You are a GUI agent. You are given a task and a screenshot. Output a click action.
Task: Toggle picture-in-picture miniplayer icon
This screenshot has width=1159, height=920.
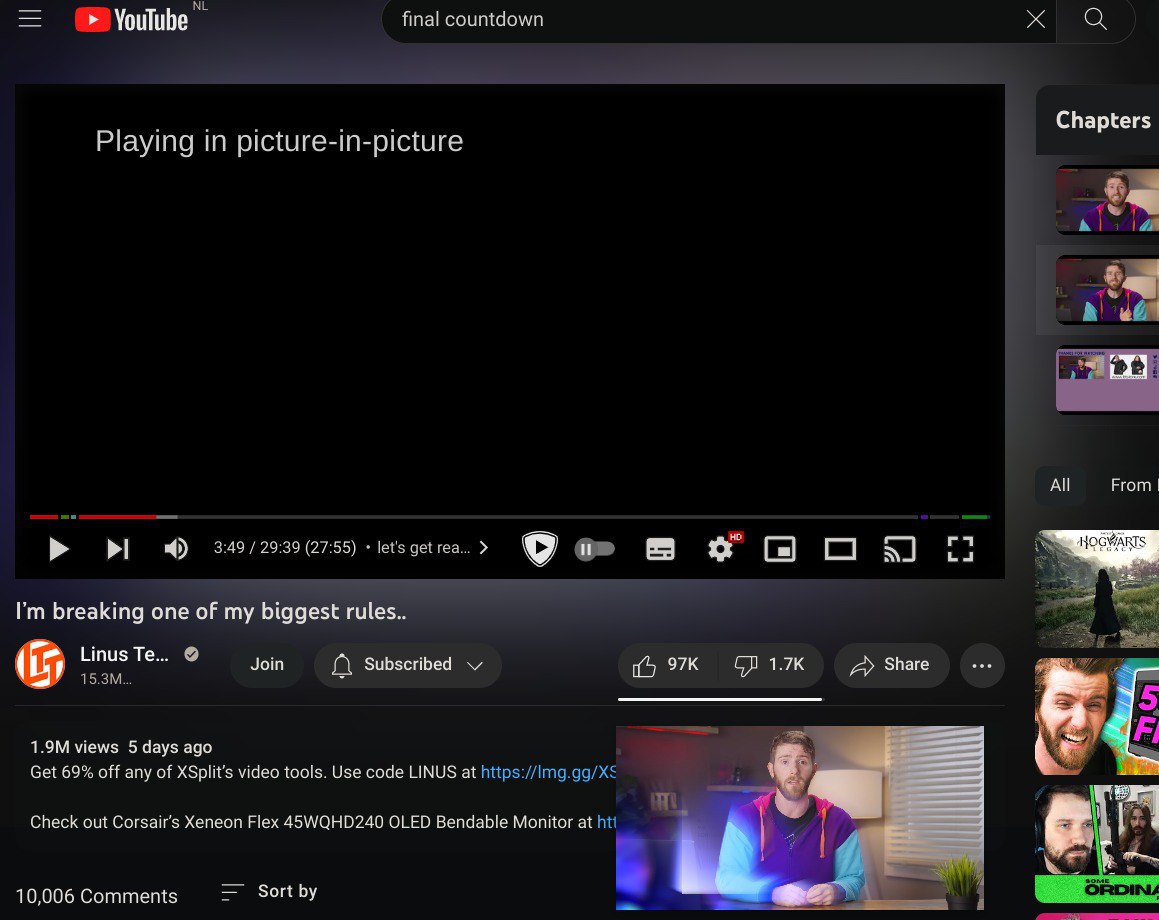780,548
